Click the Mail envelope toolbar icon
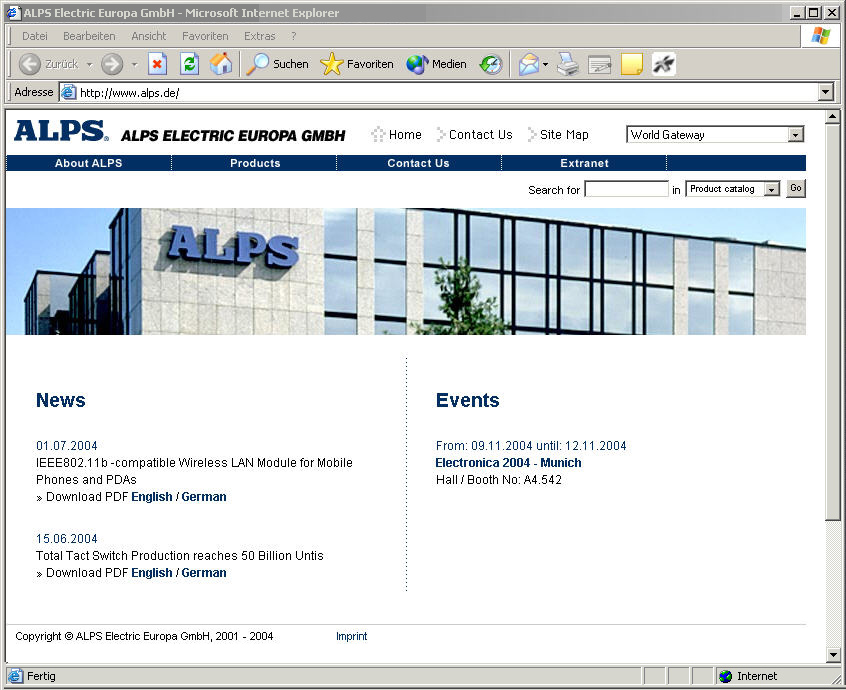The image size is (846, 690). [x=529, y=64]
